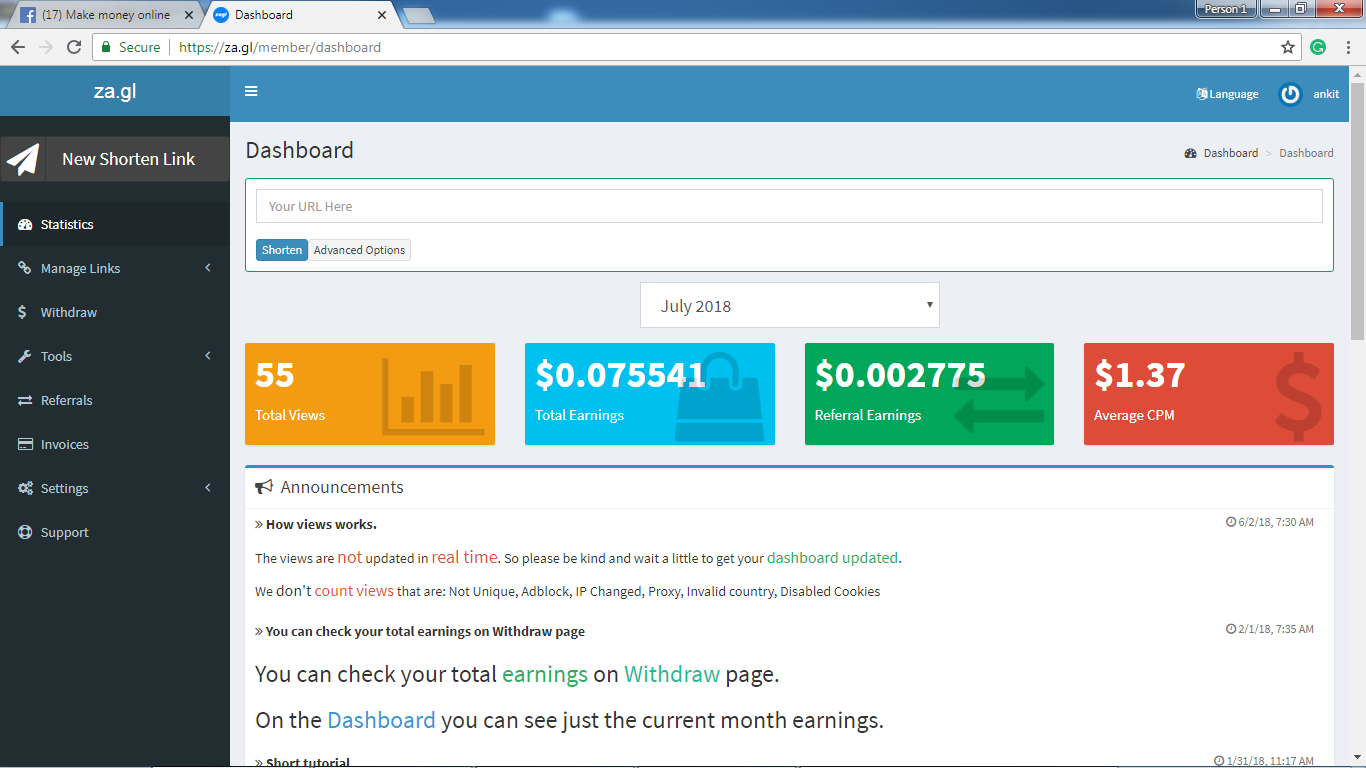Image resolution: width=1366 pixels, height=768 pixels.
Task: Click the Invoices card icon in sidebar
Action: (x=25, y=444)
